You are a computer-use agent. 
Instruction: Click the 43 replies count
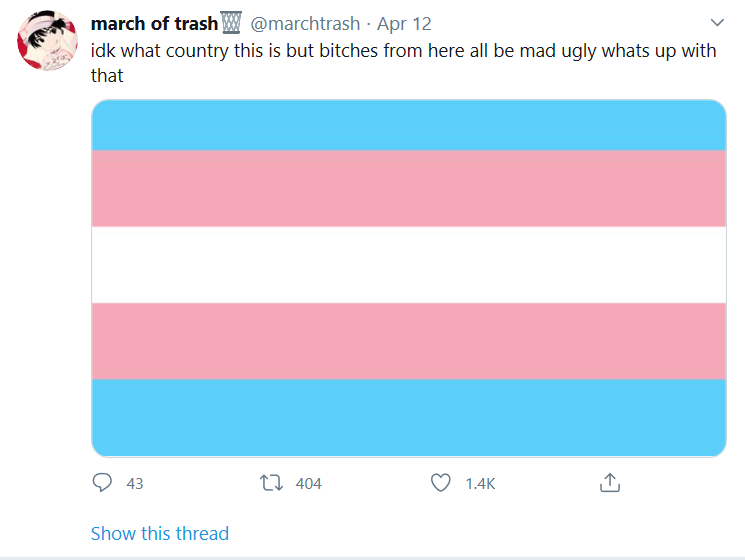pyautogui.click(x=135, y=484)
